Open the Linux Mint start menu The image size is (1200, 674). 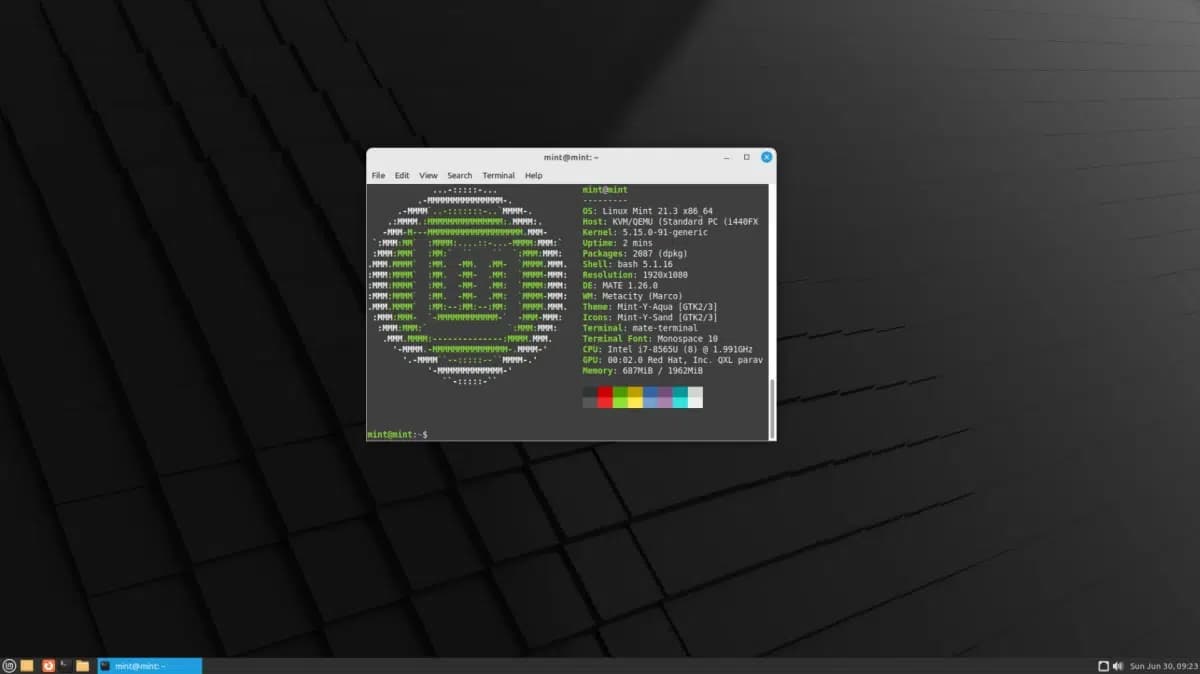[10, 665]
